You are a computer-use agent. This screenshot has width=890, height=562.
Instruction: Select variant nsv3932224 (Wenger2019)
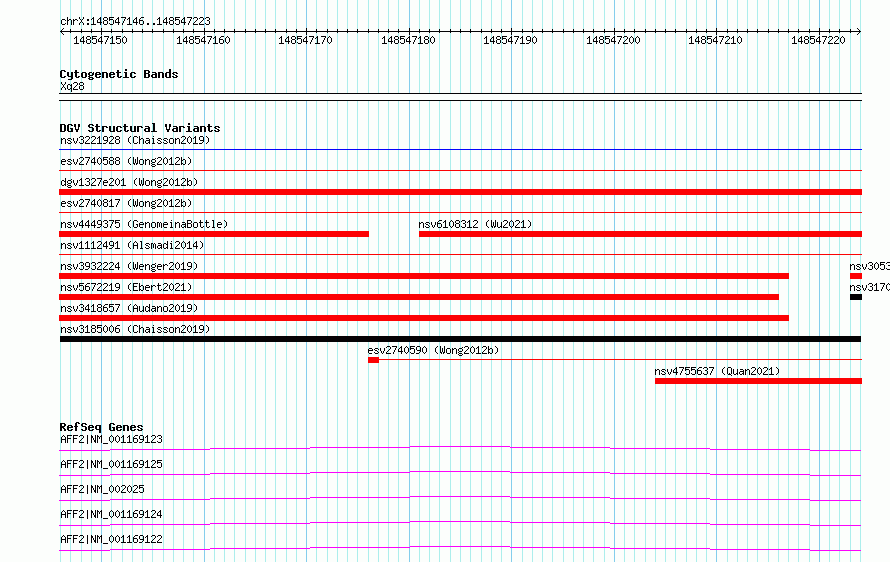coord(129,266)
